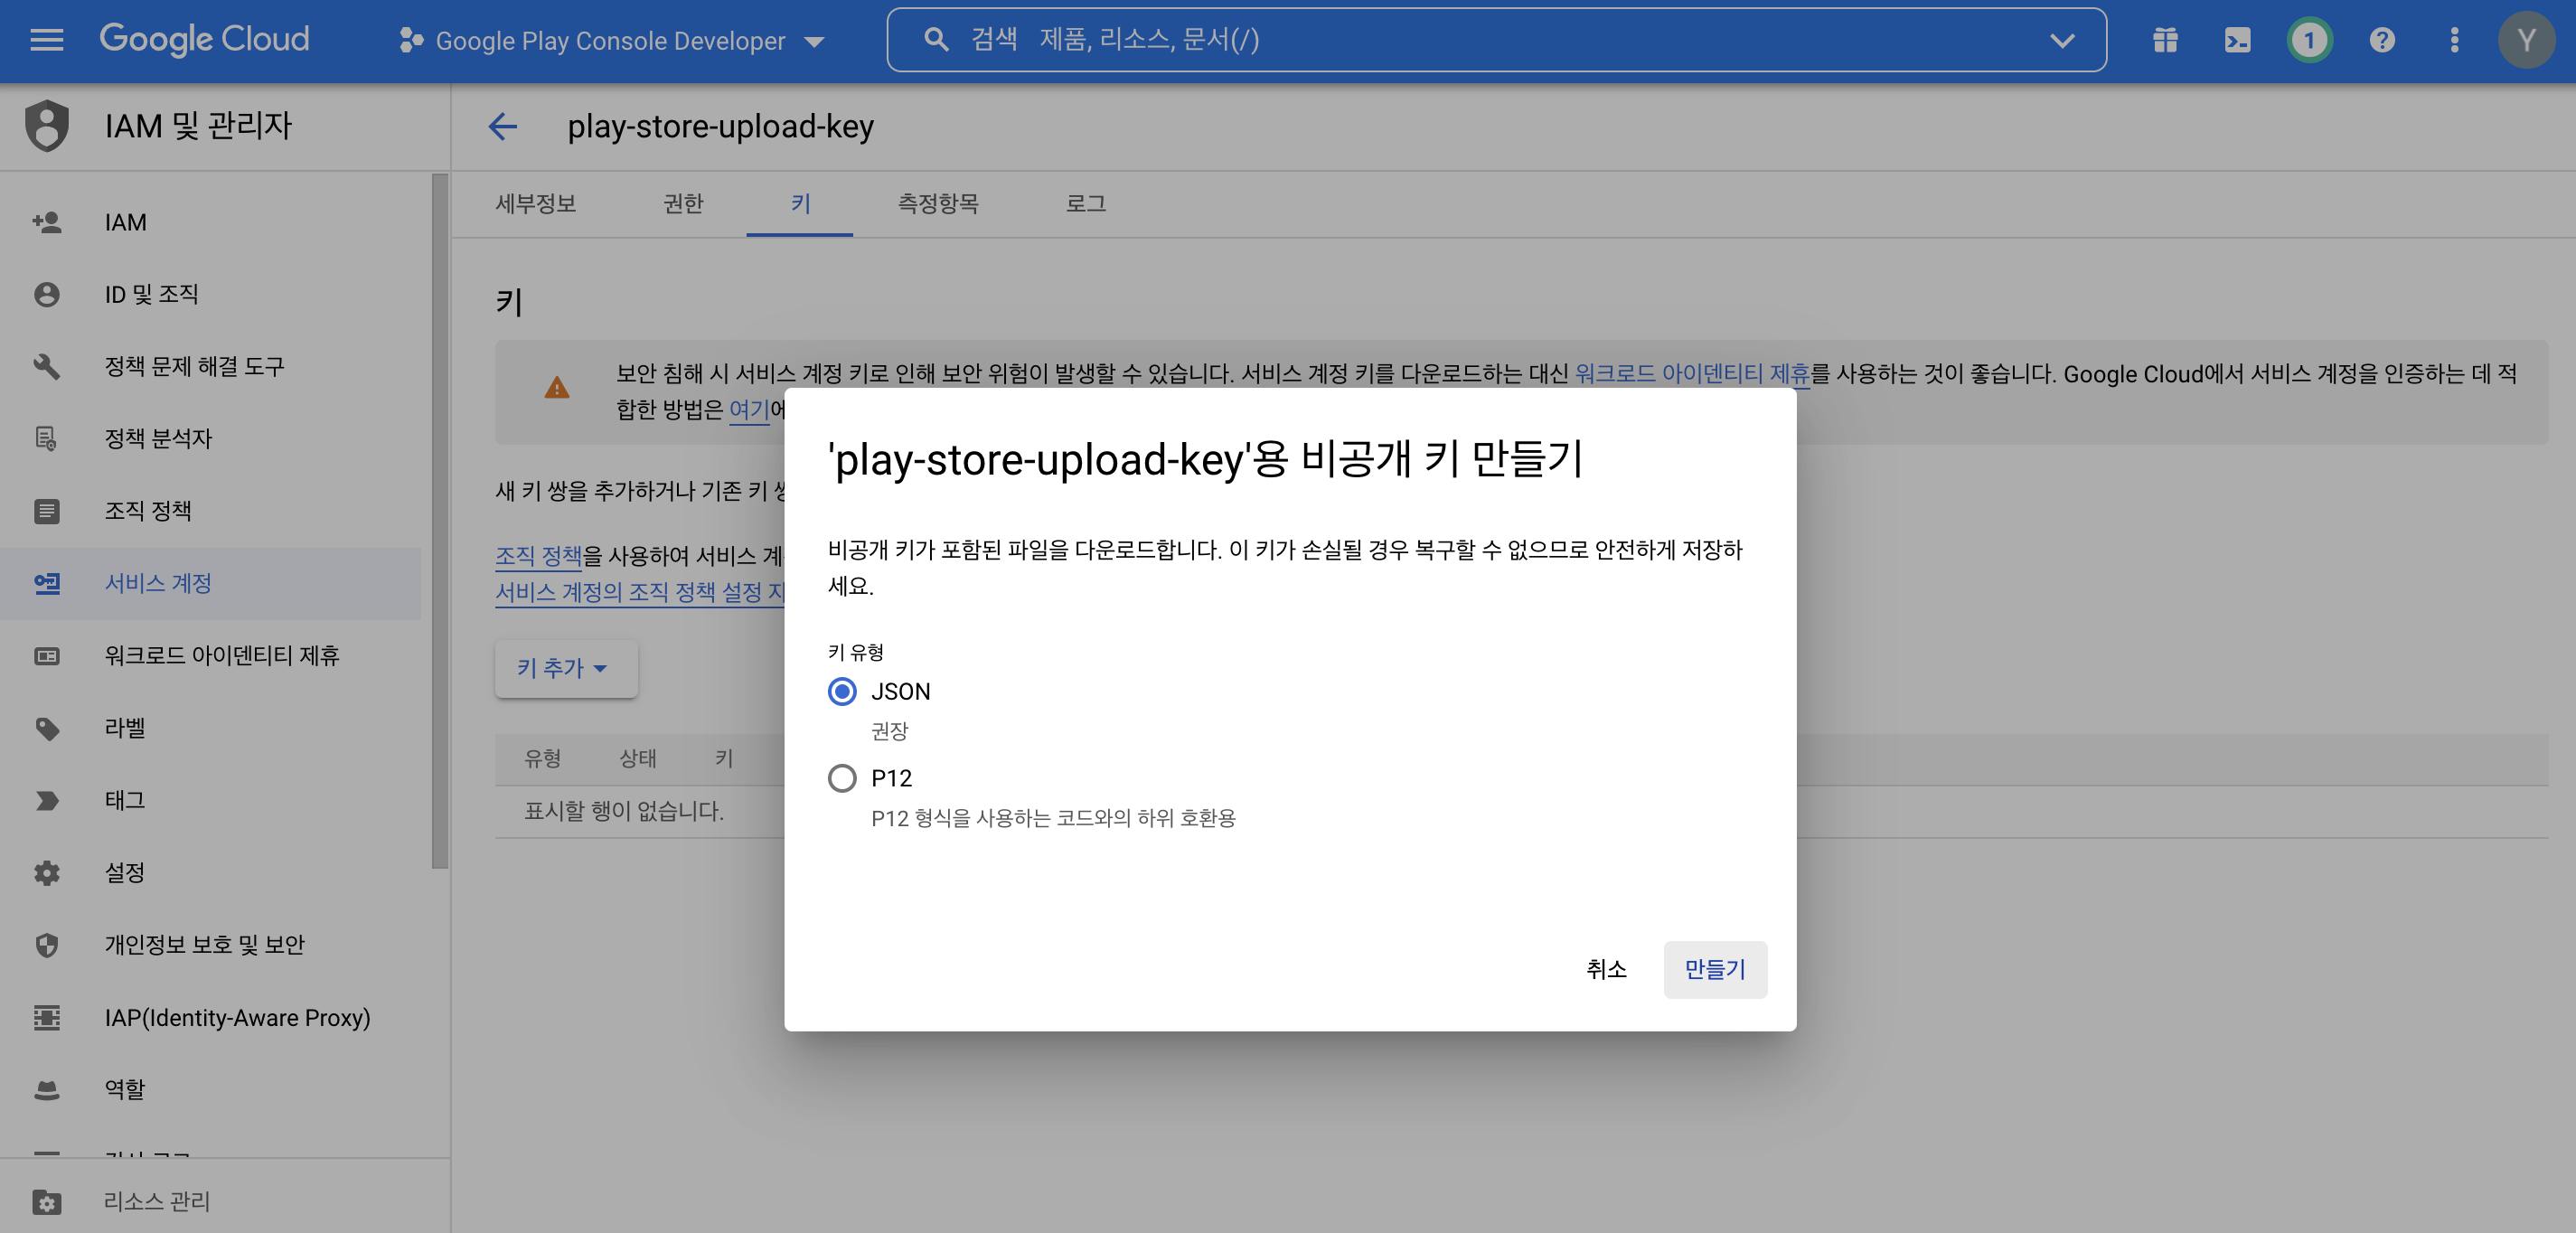Open the 조직 정책 link in body text

(x=538, y=556)
